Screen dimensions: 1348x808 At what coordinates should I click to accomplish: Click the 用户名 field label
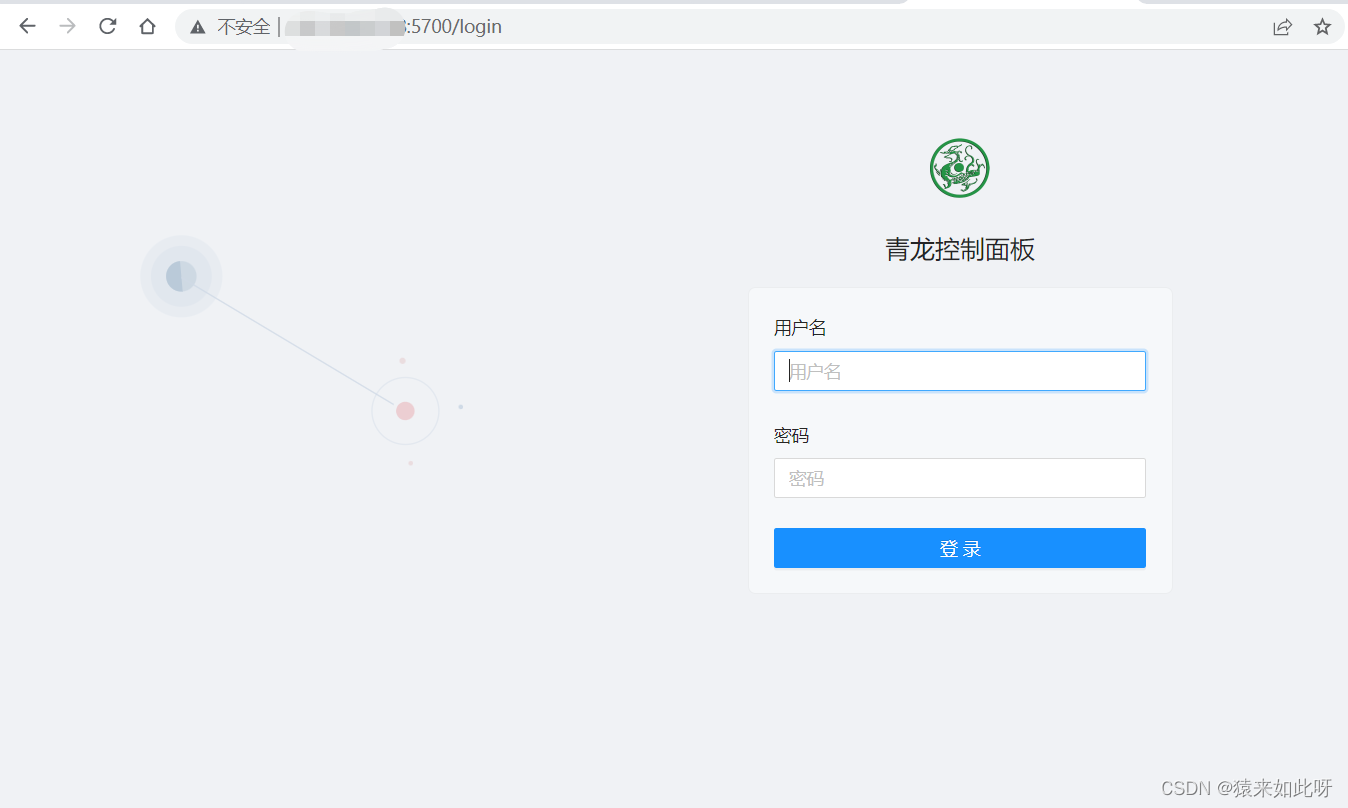[x=800, y=328]
